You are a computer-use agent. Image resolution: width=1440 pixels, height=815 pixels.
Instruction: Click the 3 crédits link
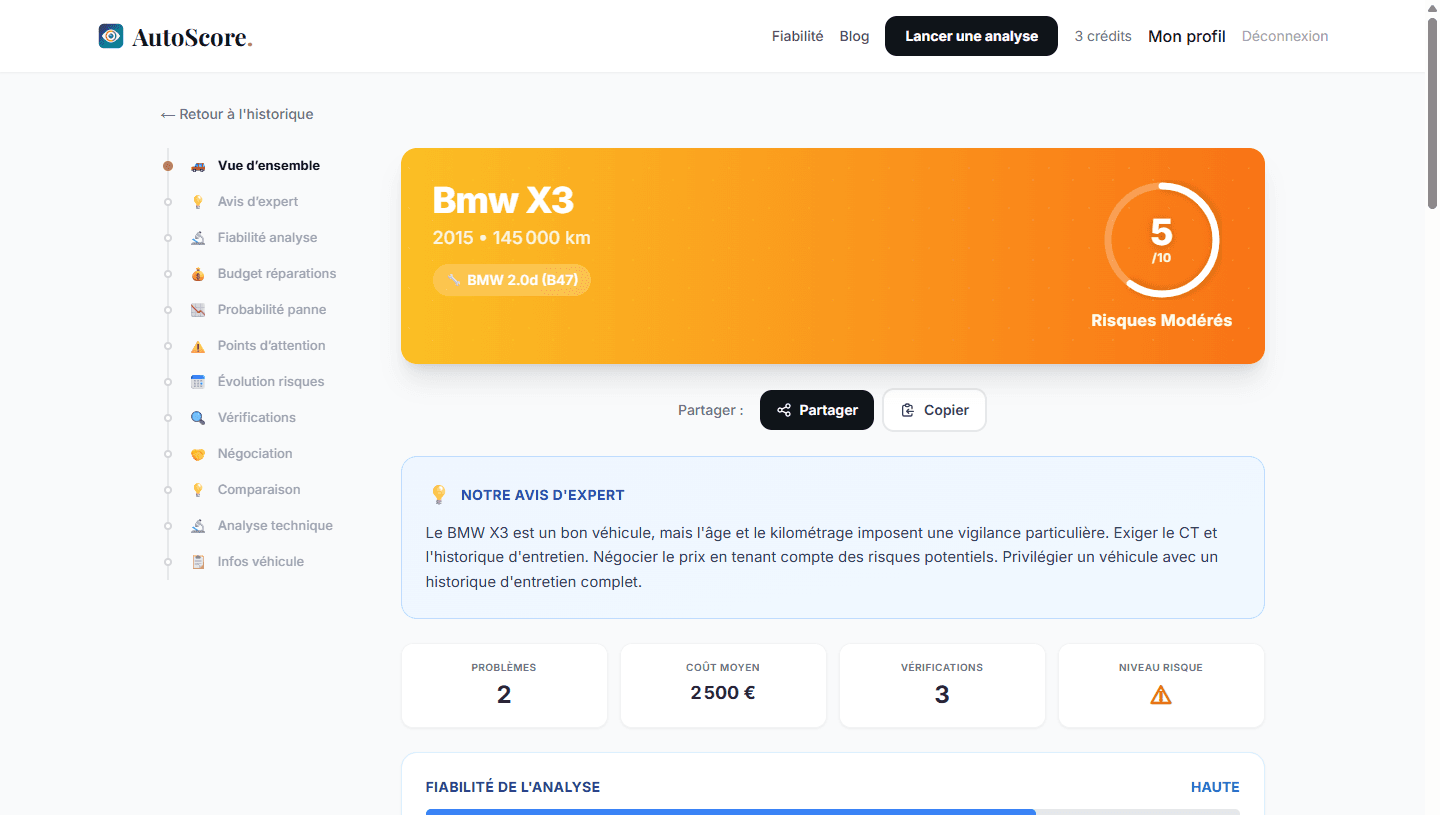point(1103,36)
